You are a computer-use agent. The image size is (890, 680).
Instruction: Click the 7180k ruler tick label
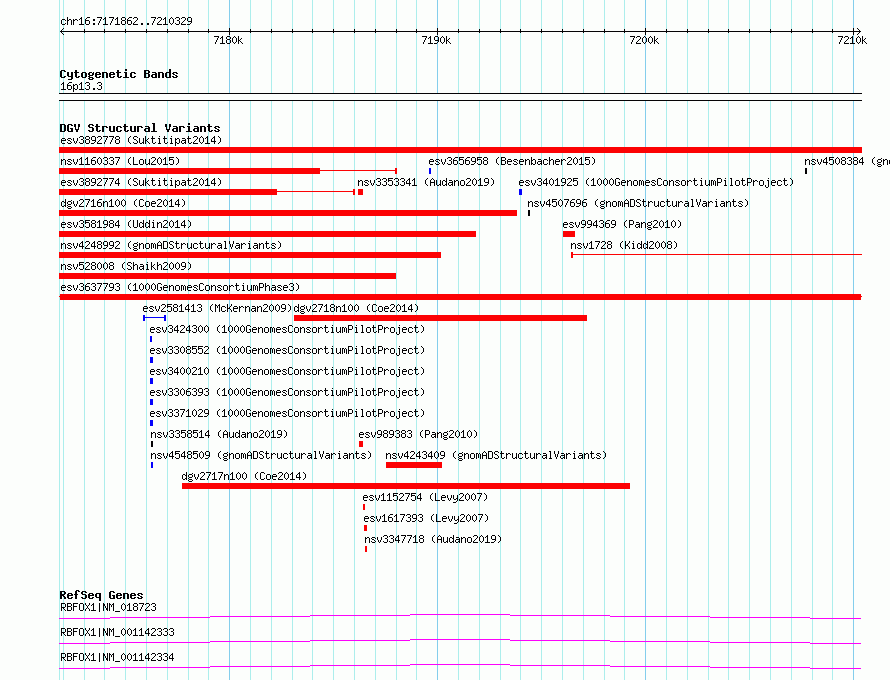click(228, 40)
